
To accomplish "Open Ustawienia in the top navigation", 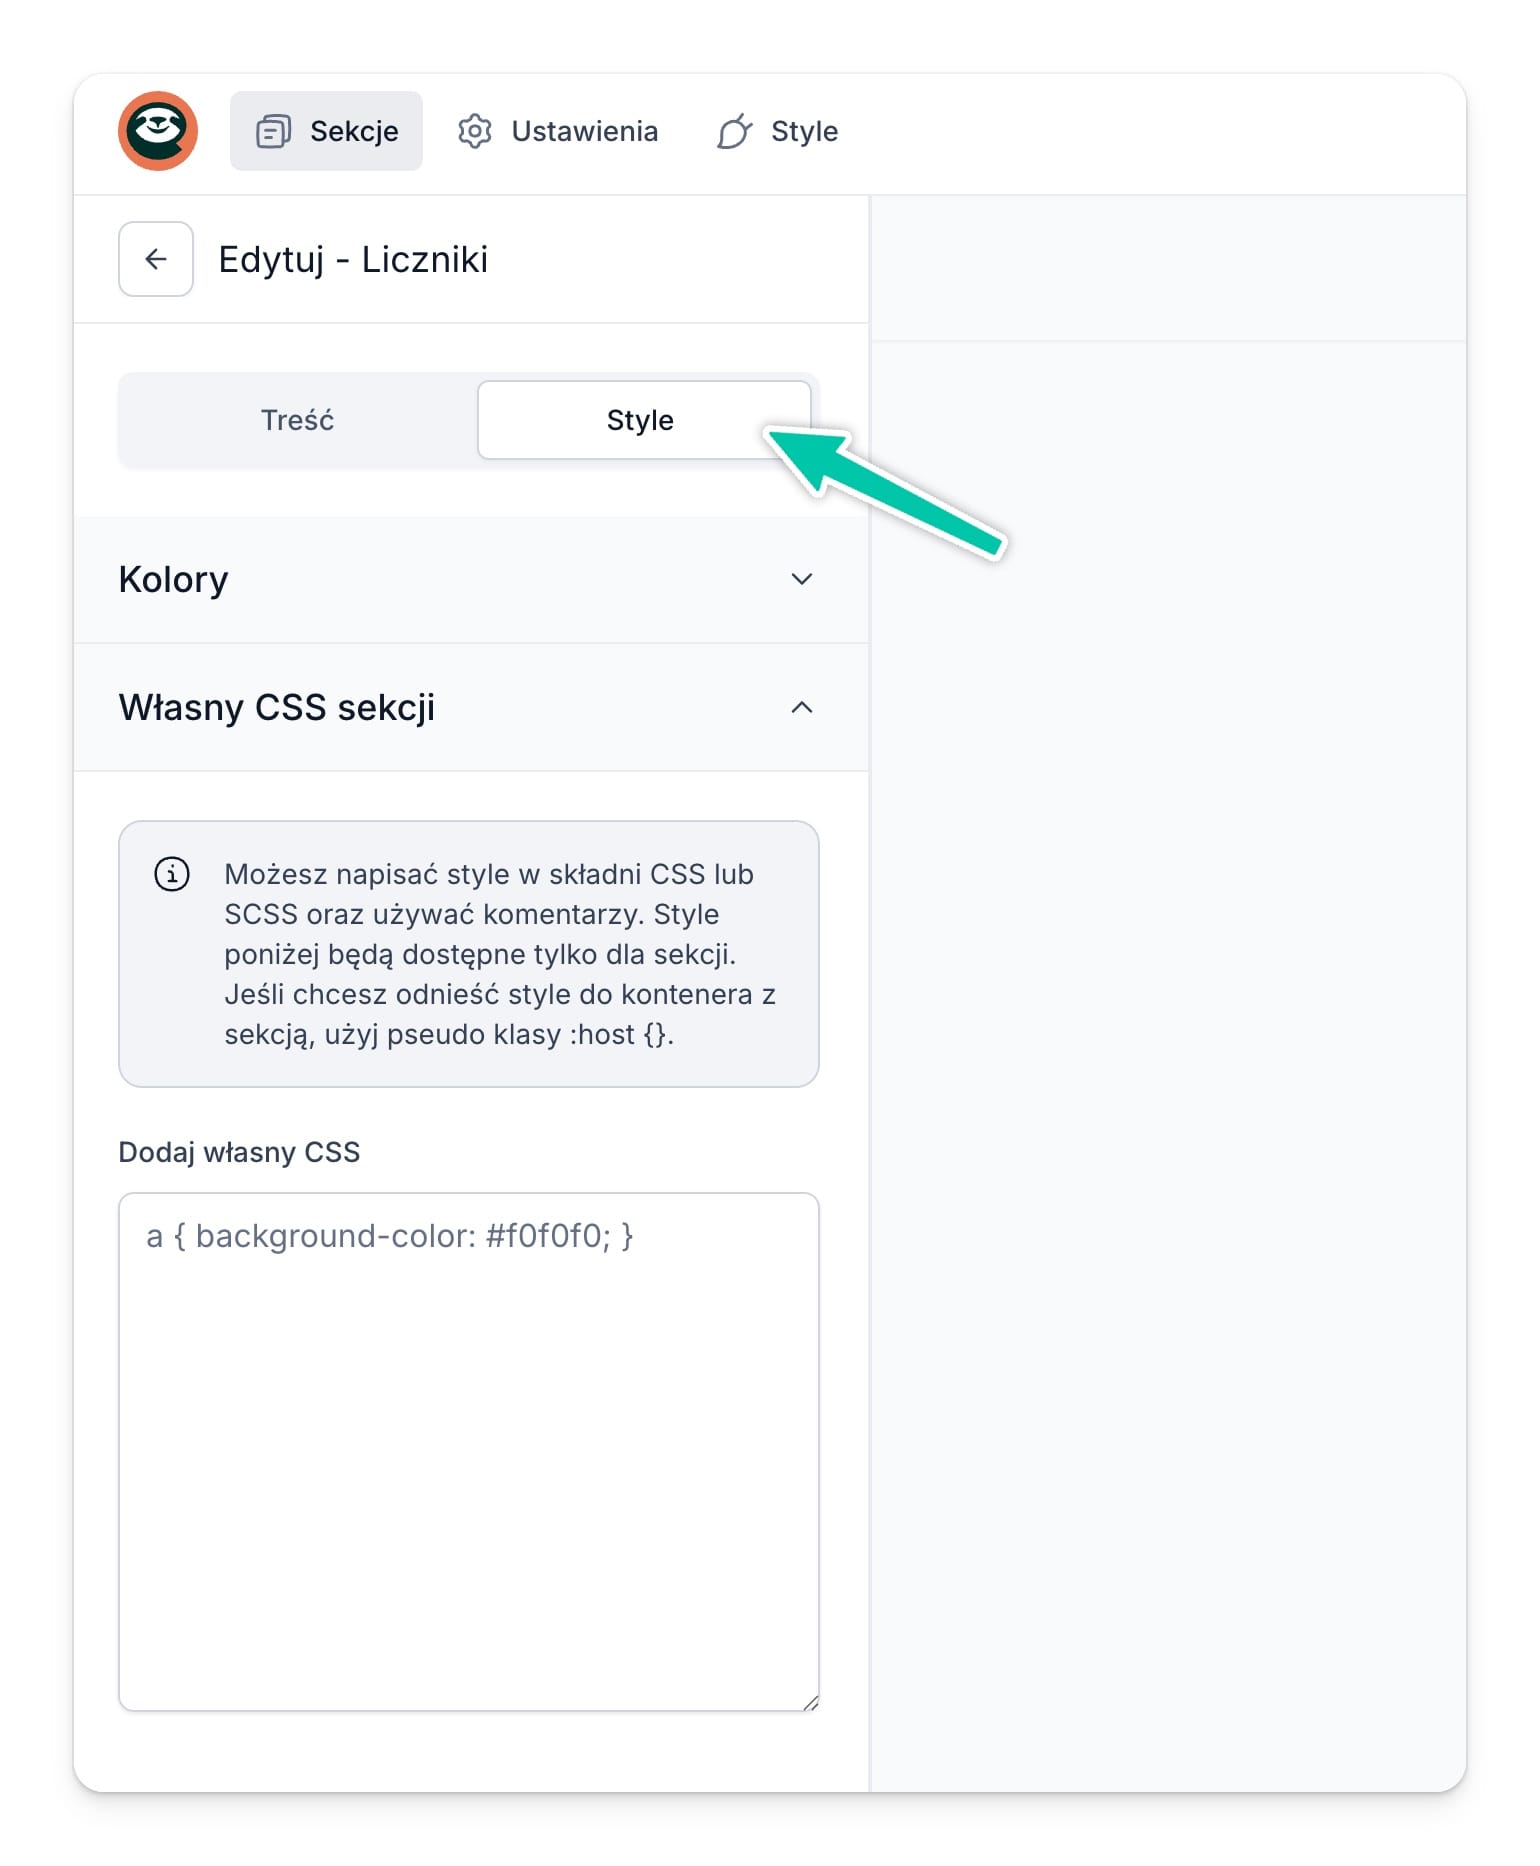I will 558,131.
